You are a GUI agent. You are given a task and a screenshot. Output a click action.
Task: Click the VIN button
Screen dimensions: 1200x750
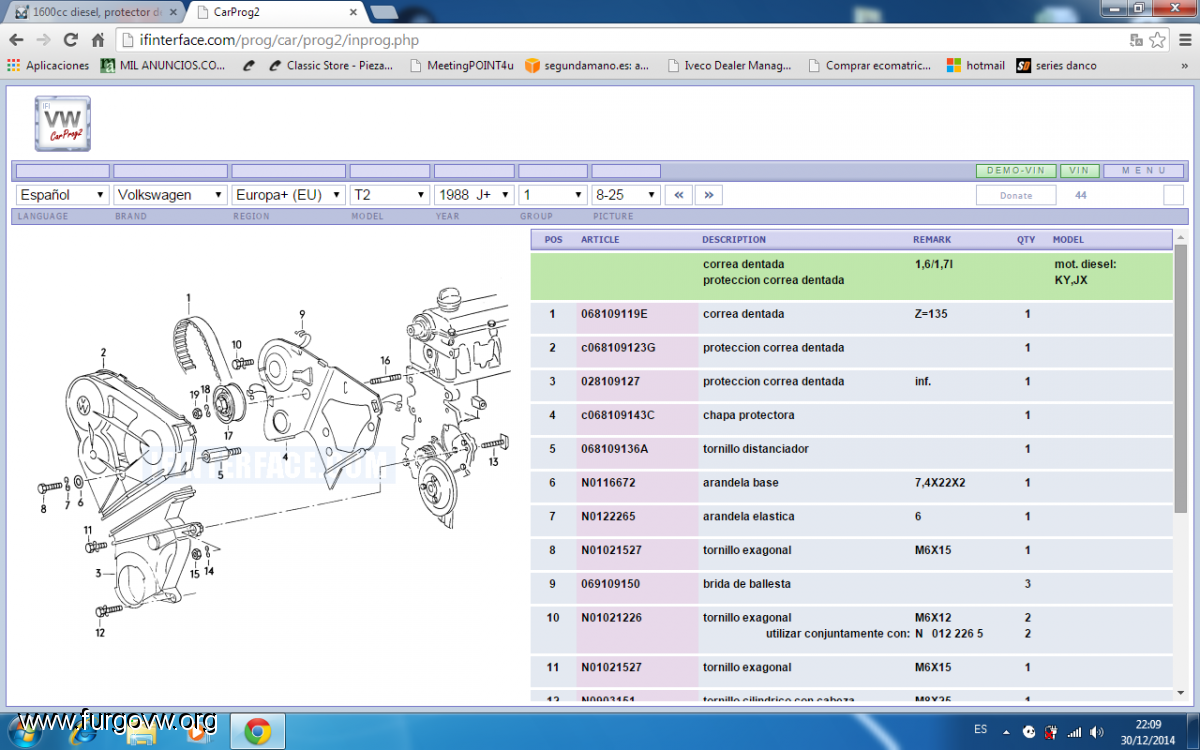pos(1079,171)
